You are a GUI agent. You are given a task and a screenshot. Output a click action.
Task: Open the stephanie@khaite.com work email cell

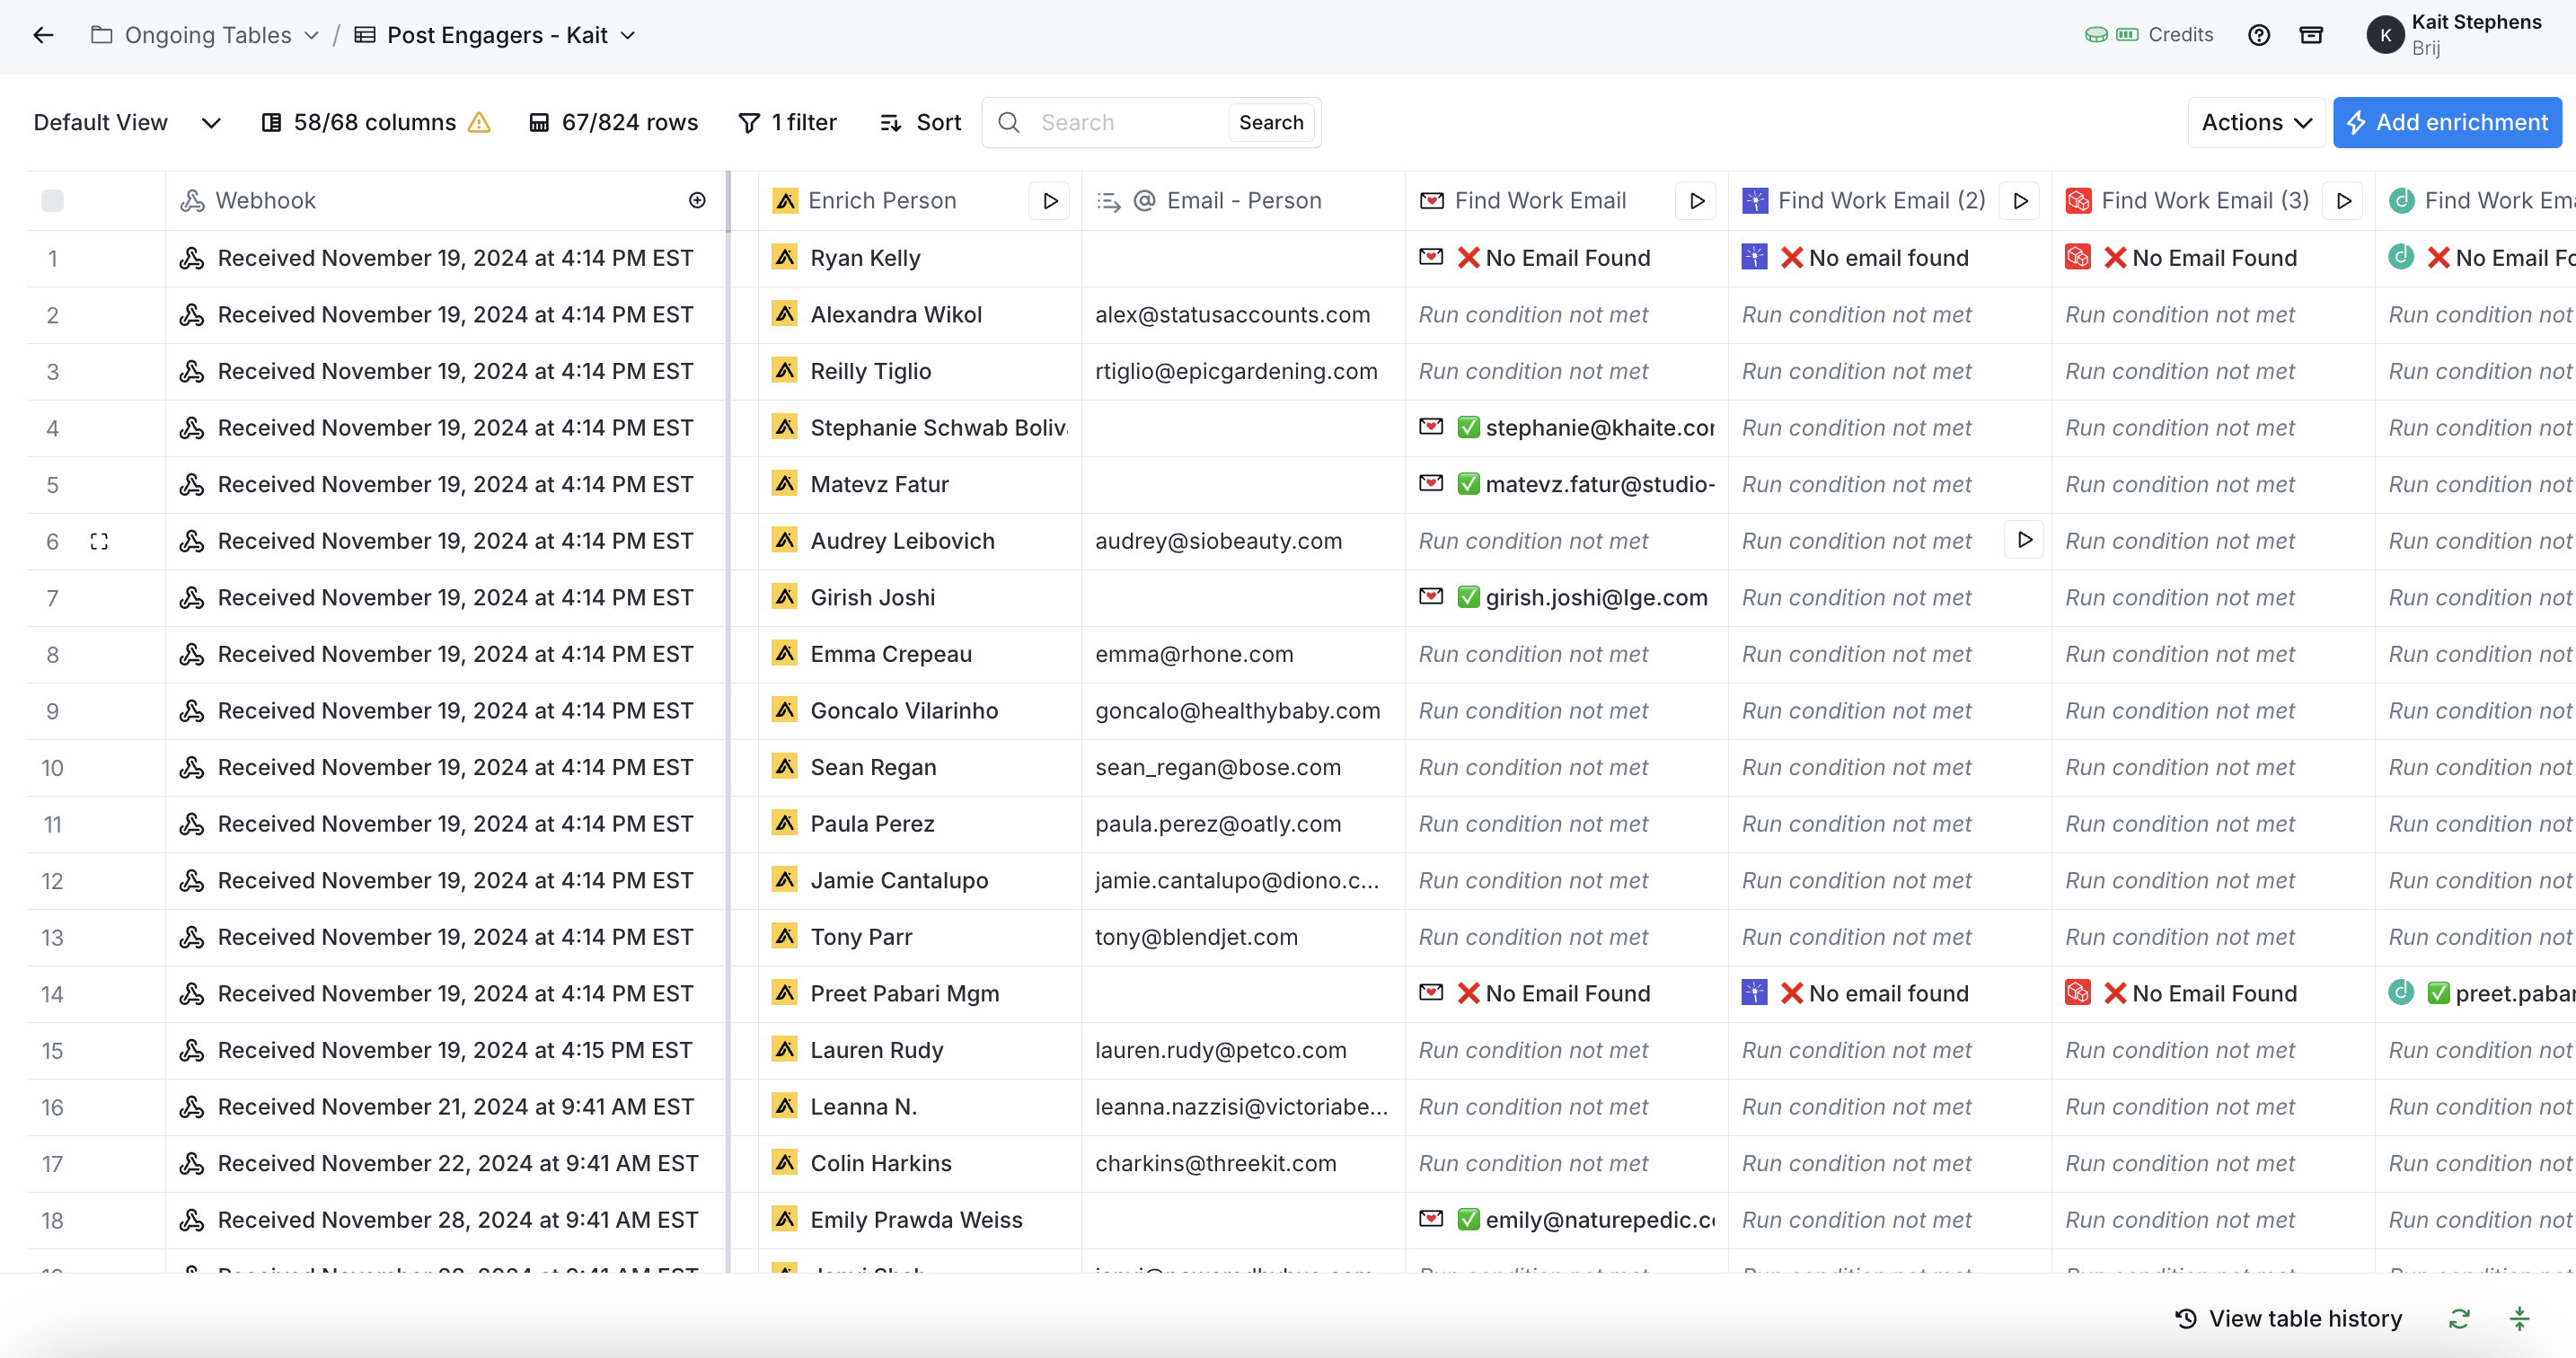1567,428
